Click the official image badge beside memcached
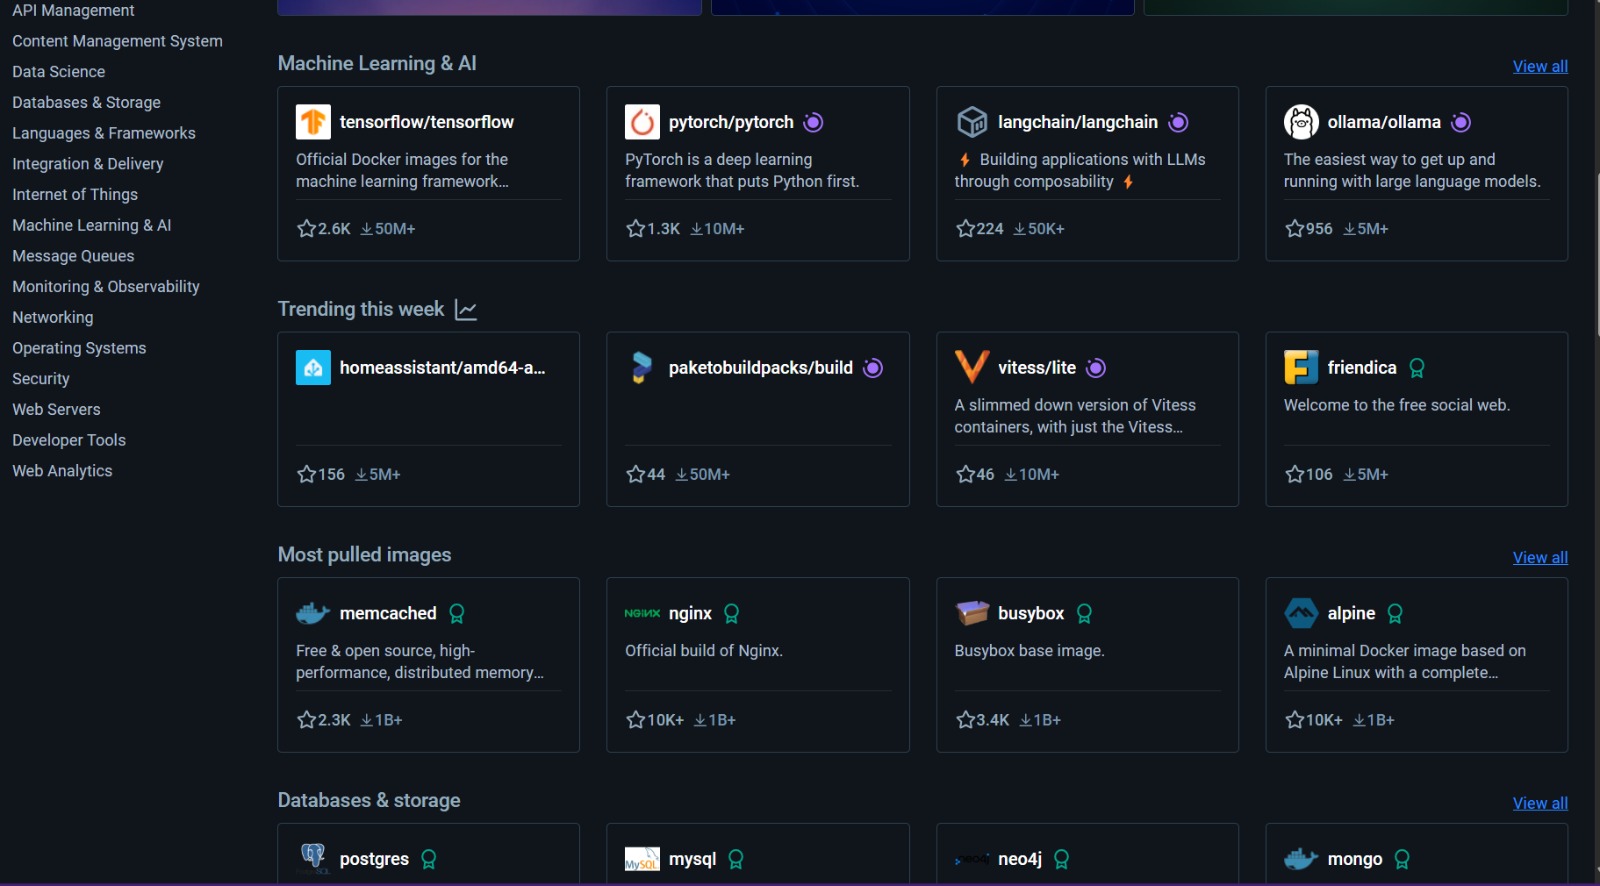1600x886 pixels. pos(457,613)
